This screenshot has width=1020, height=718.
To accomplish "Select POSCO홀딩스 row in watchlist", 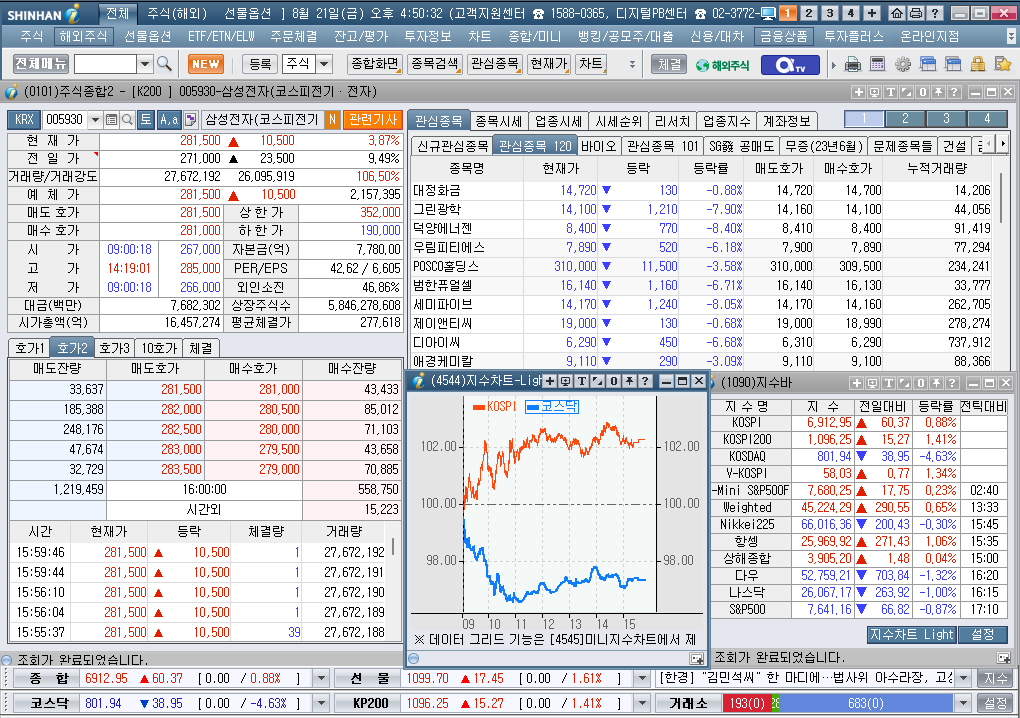I will (x=701, y=267).
